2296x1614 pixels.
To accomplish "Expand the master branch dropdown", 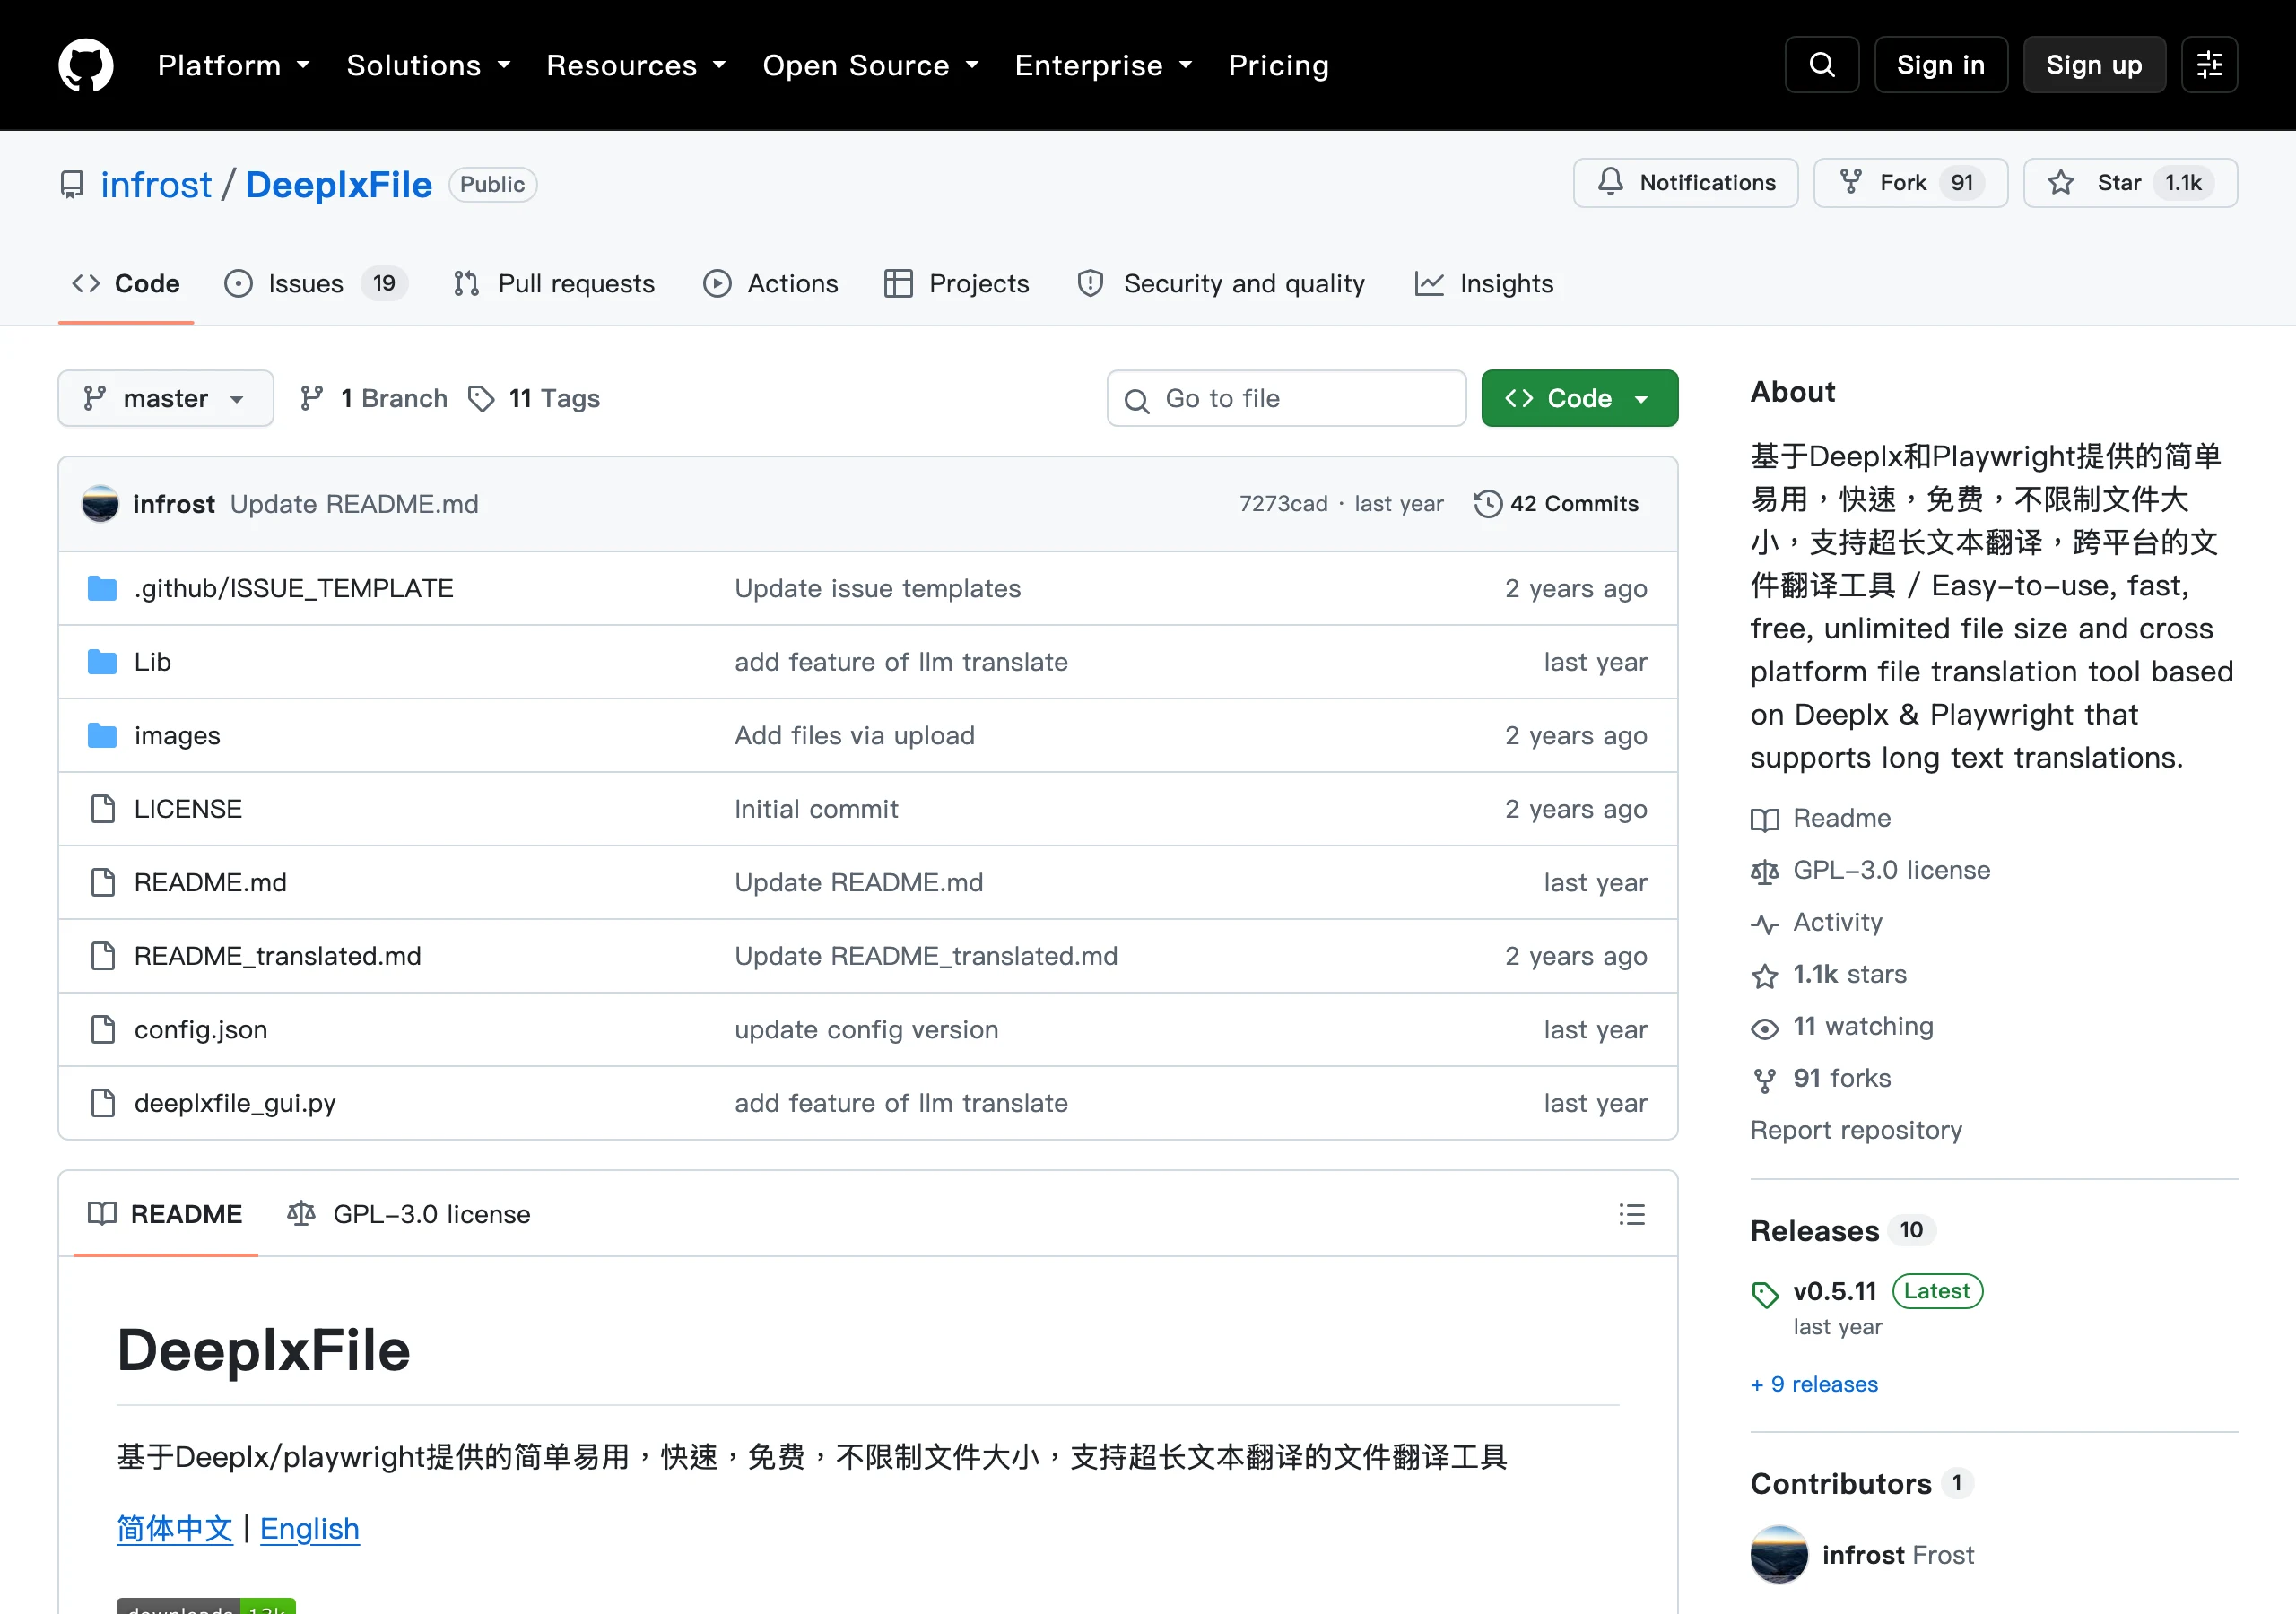I will click(x=166, y=399).
